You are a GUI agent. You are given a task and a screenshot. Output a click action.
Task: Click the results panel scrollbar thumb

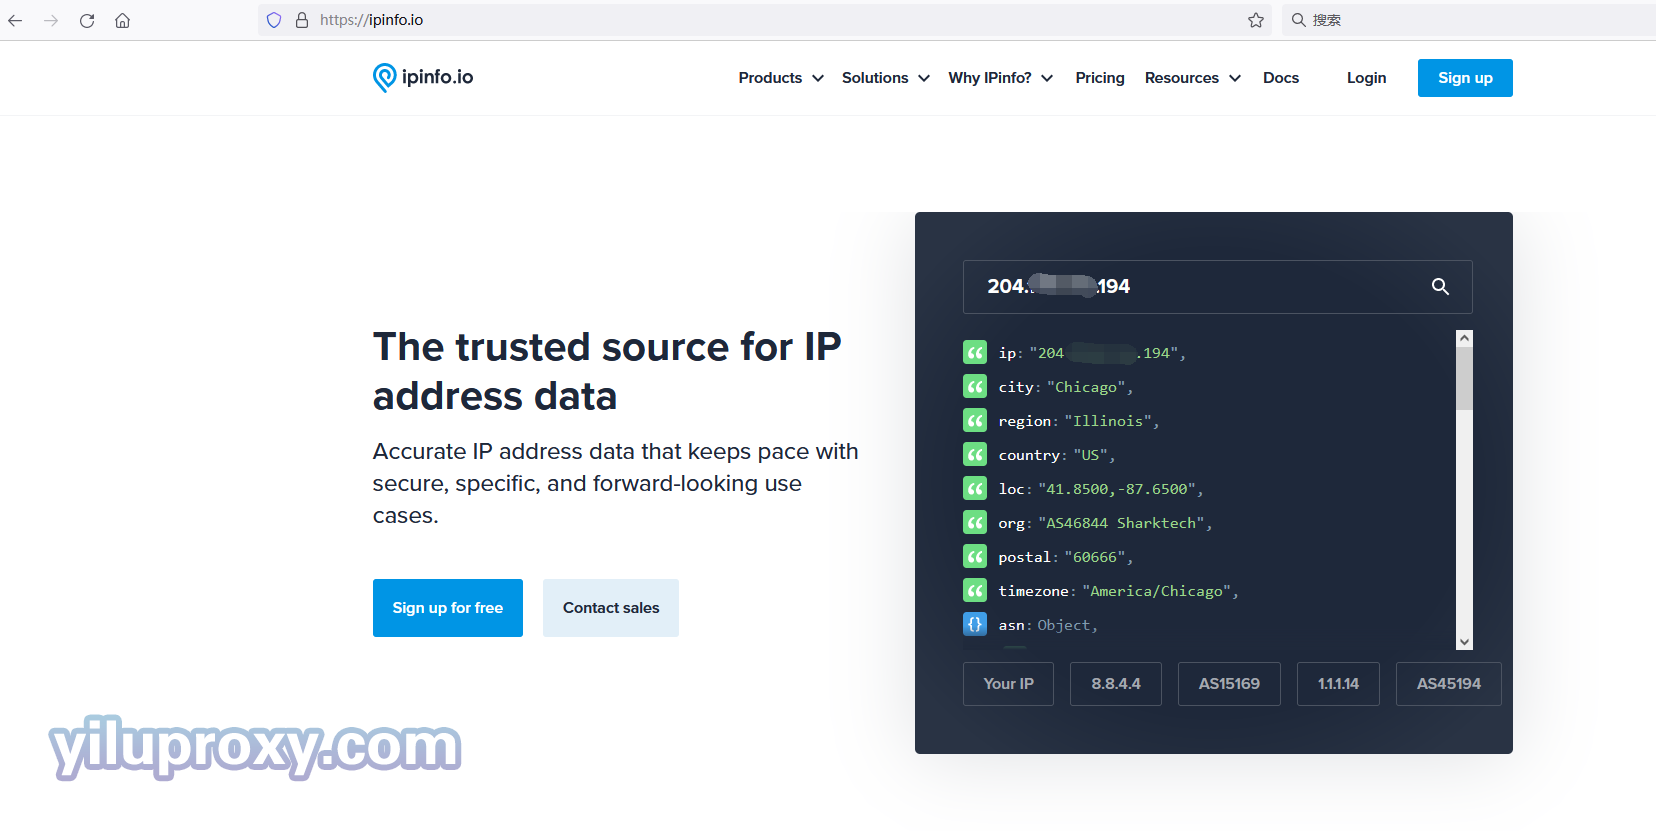(x=1465, y=378)
